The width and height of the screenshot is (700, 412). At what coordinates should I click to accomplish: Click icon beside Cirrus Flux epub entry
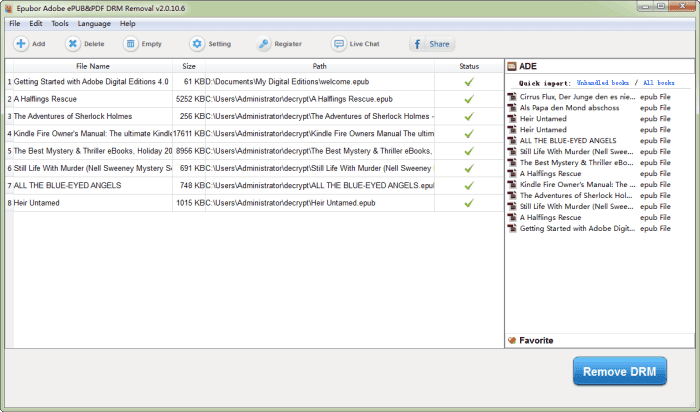pyautogui.click(x=512, y=96)
